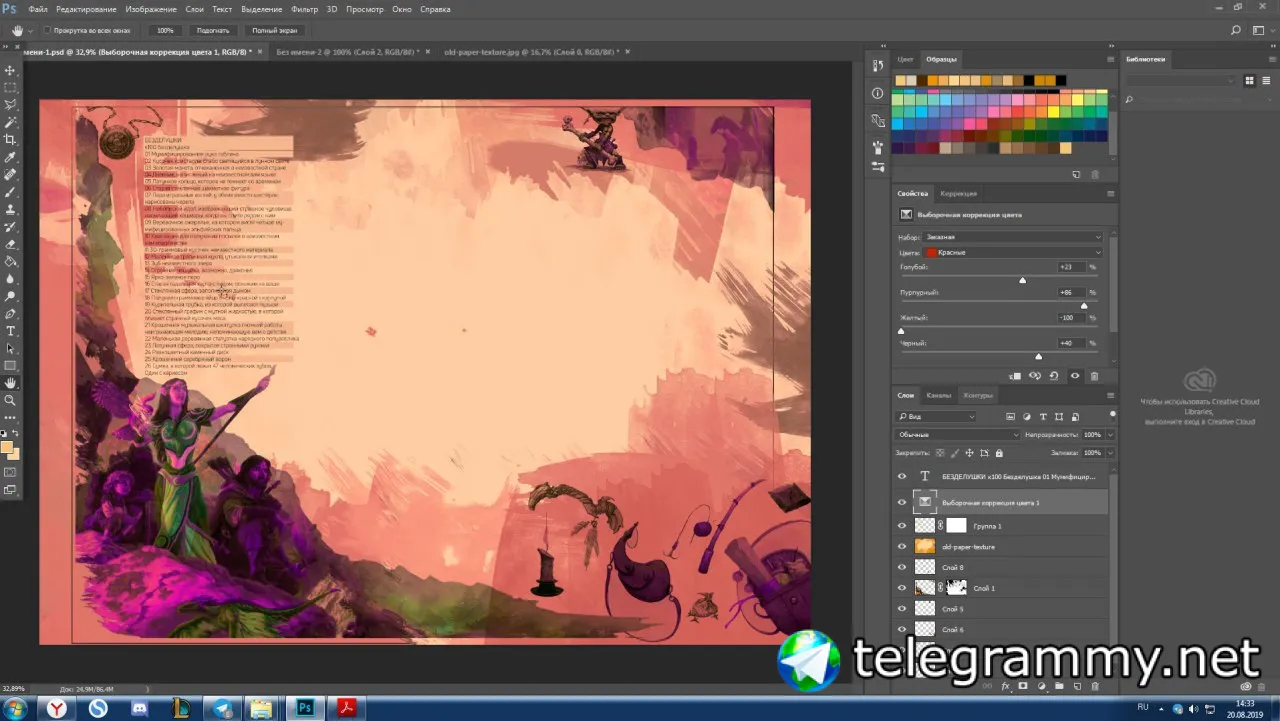Hide the Слой 5 layer
Viewport: 1280px width, 721px height.
(x=901, y=609)
